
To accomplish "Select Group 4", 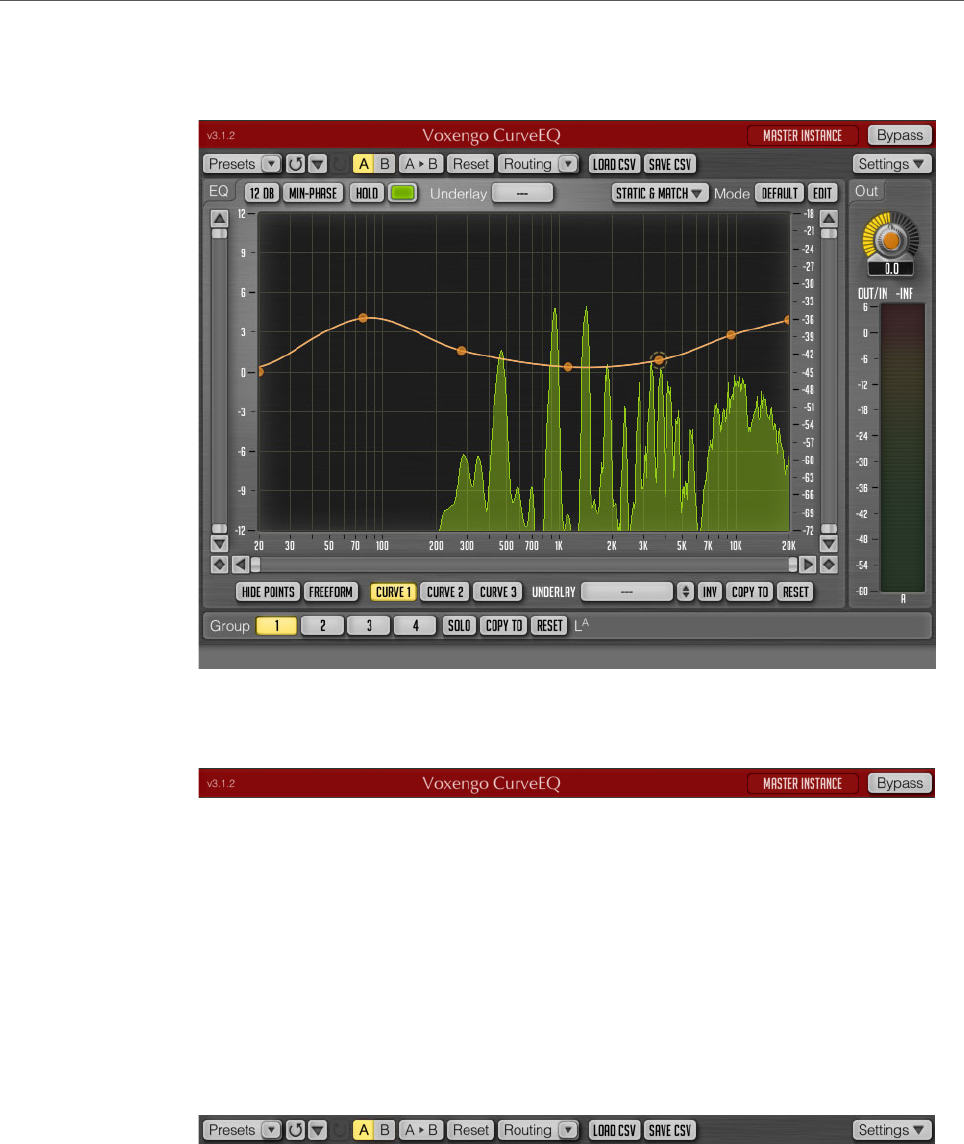I will pyautogui.click(x=415, y=626).
